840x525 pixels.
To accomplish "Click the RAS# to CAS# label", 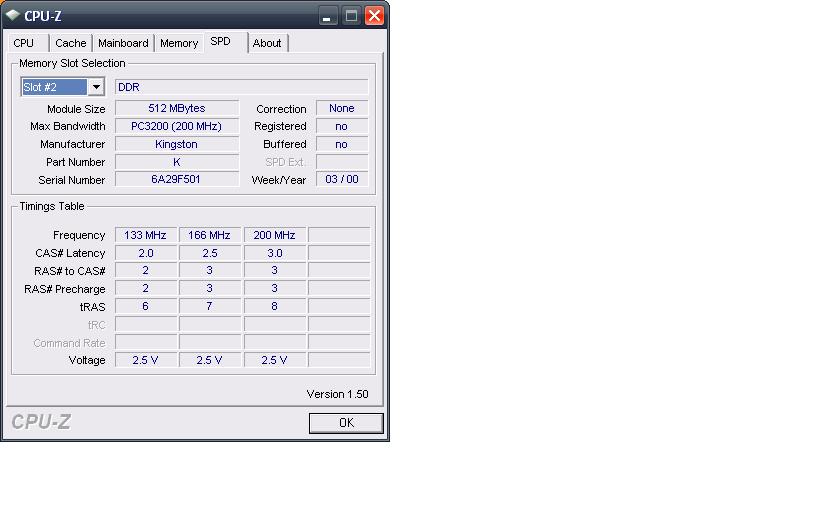I will pyautogui.click(x=70, y=271).
